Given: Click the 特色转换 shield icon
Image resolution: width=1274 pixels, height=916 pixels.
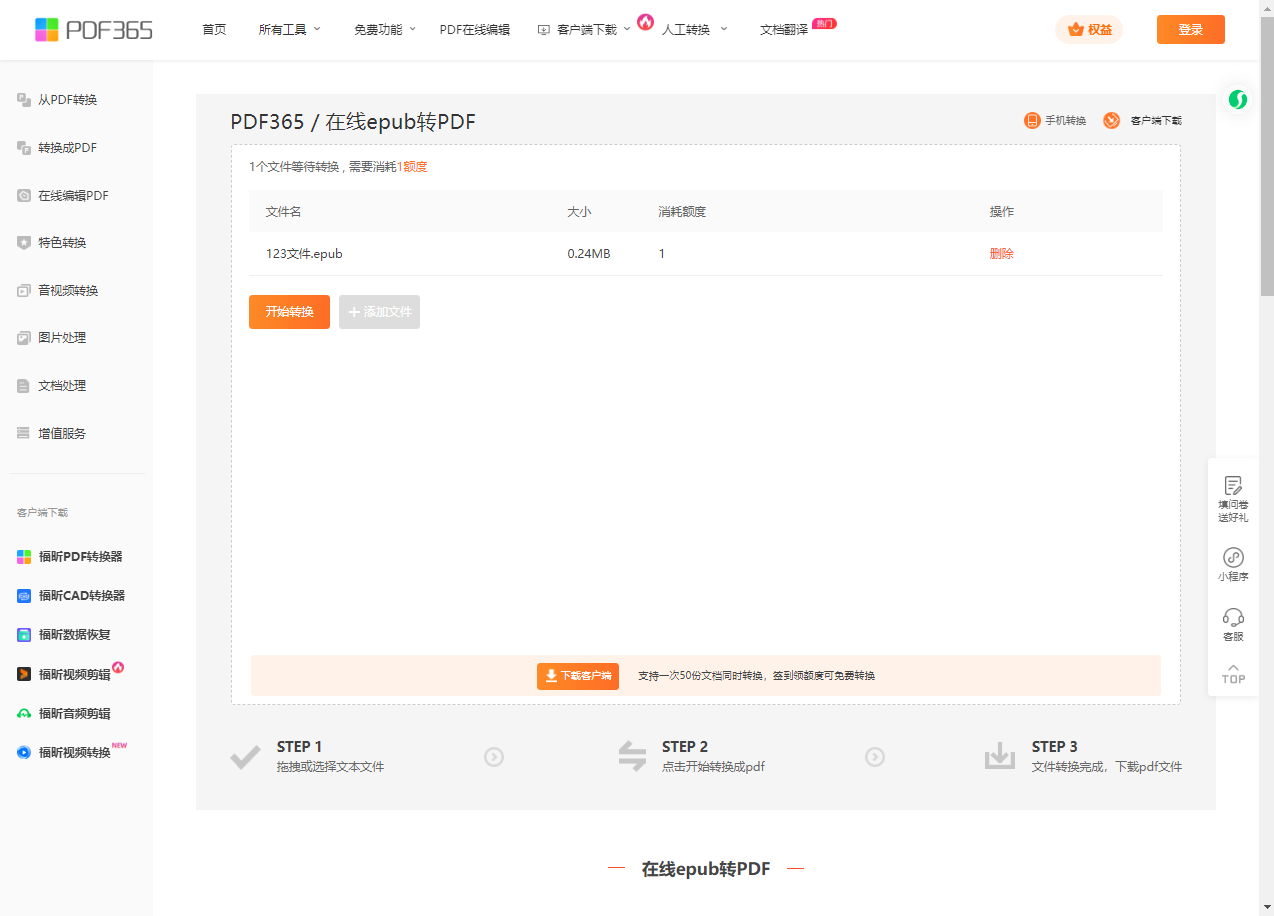Looking at the screenshot, I should [x=24, y=243].
